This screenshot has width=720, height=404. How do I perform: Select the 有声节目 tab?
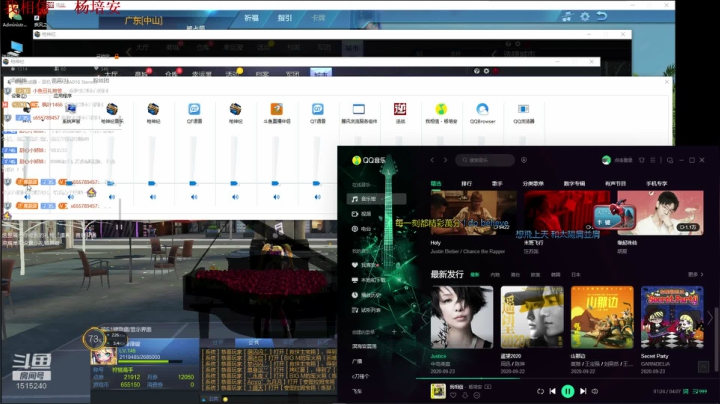(616, 183)
